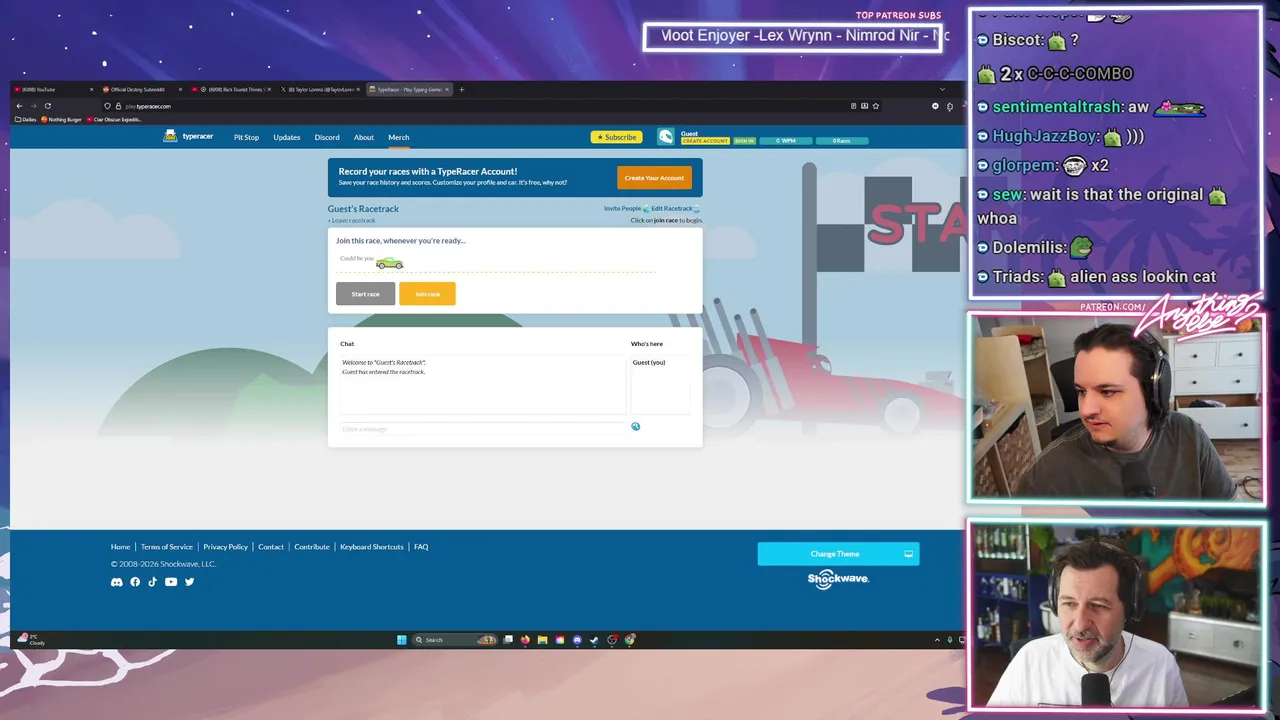Screen dimensions: 1280x720
Task: Bookmark this page with star icon
Action: 876,106
